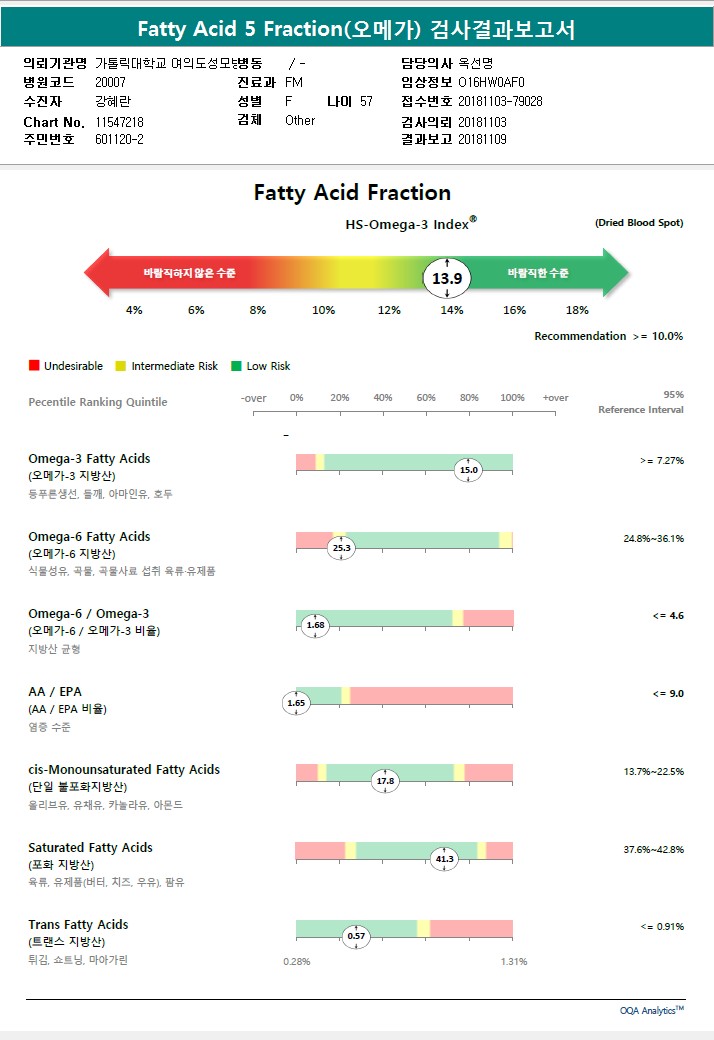Click the teal report title header bar
This screenshot has width=714, height=1040.
[357, 29]
